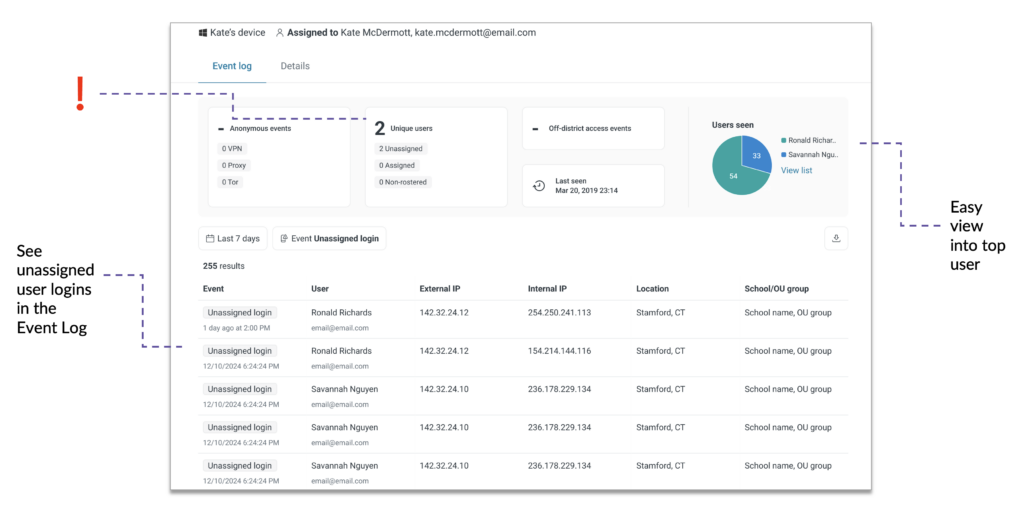Click the teal Ronald Richards legend square
This screenshot has height=528, width=1024.
[783, 141]
